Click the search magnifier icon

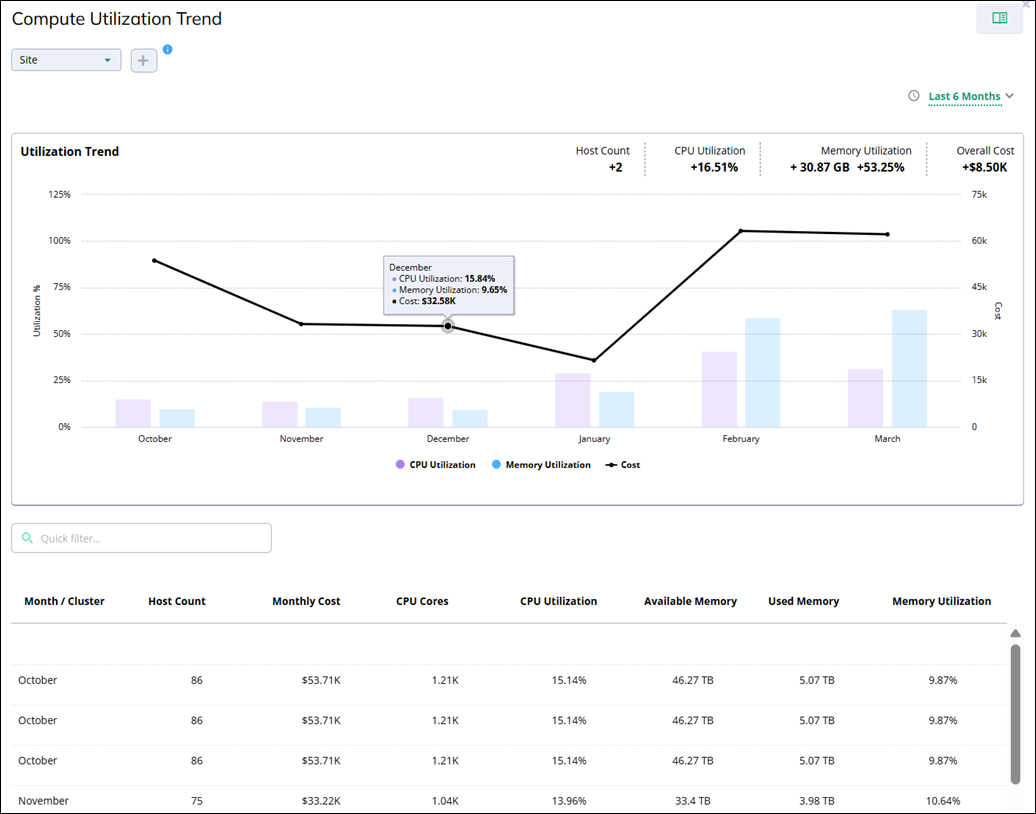click(x=27, y=538)
